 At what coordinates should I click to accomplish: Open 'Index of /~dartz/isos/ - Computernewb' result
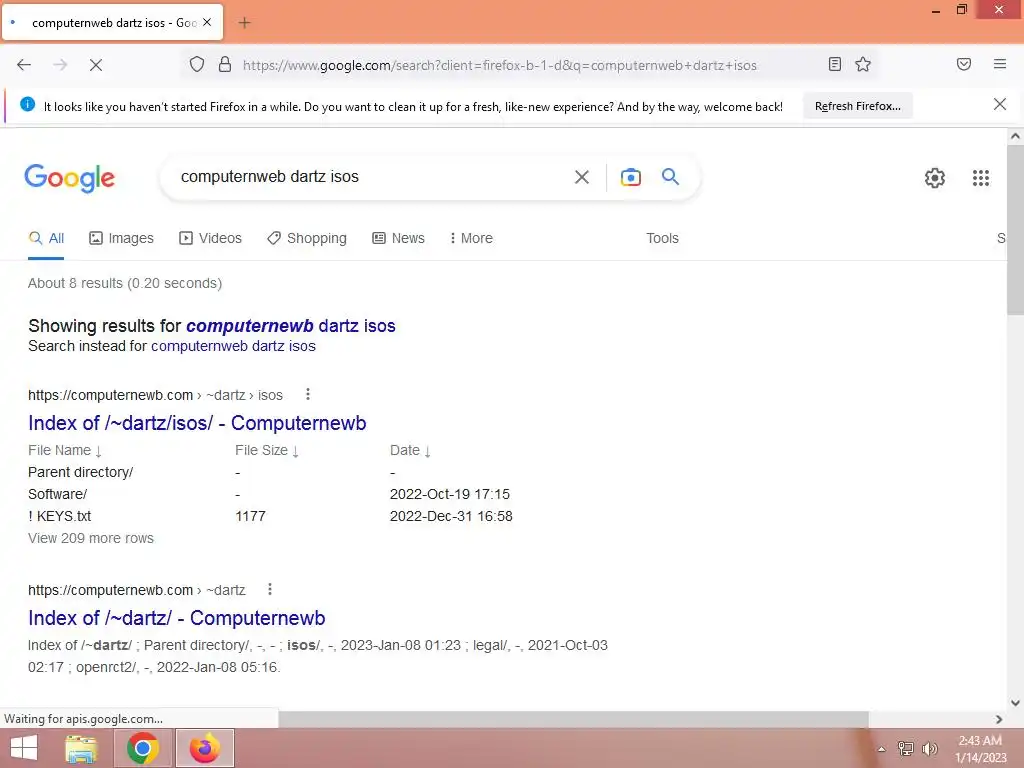click(x=197, y=423)
